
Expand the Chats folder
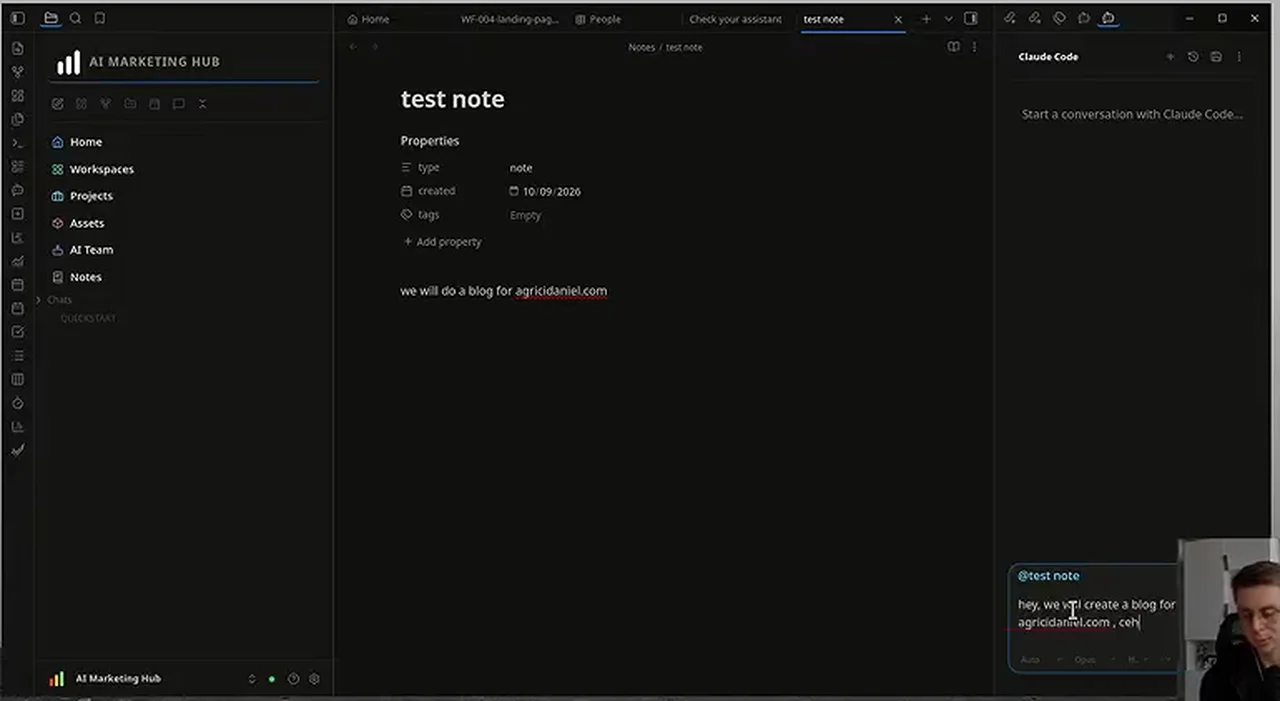59,300
